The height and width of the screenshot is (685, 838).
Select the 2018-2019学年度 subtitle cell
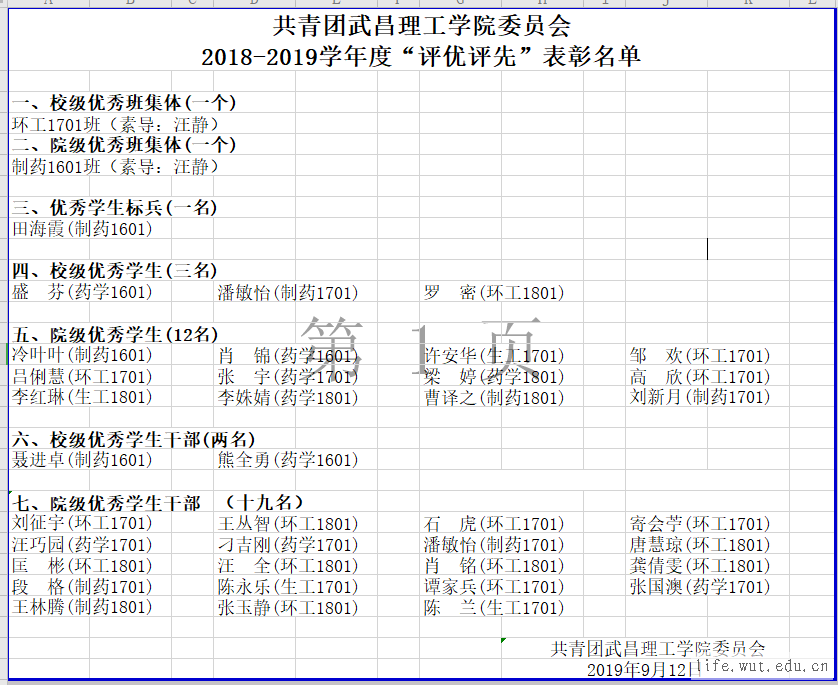pos(421,57)
